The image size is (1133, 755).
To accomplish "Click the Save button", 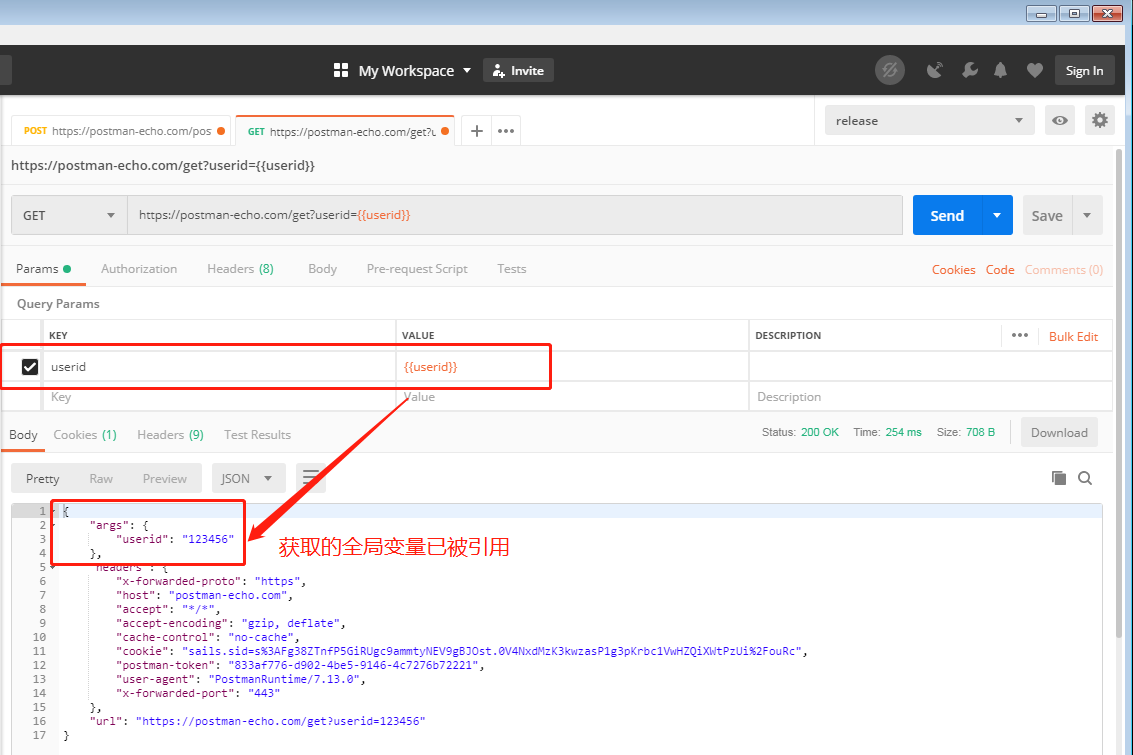I will coord(1046,215).
